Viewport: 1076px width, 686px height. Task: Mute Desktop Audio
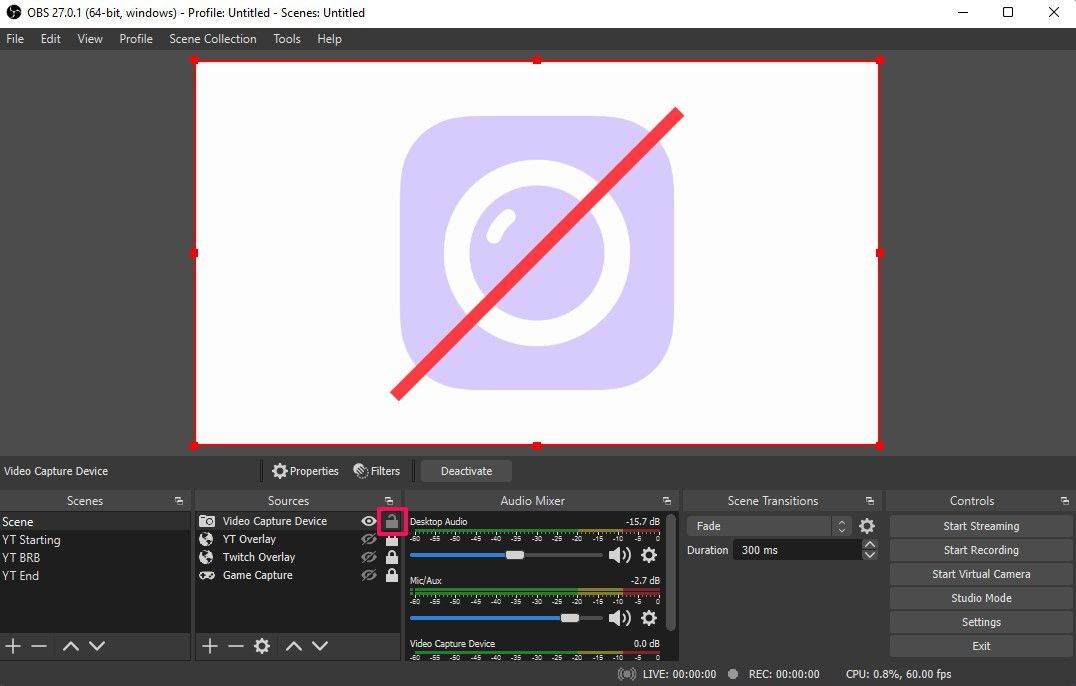pyautogui.click(x=620, y=555)
